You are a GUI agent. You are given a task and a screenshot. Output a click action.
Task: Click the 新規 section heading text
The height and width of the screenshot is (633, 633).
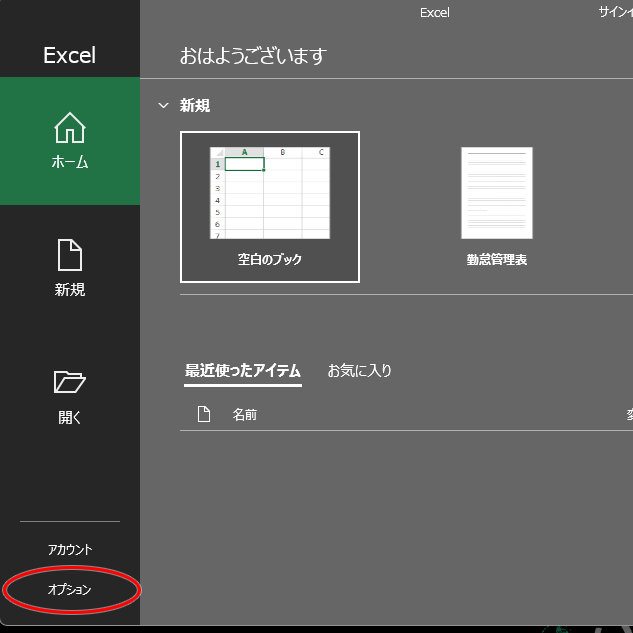pos(195,106)
